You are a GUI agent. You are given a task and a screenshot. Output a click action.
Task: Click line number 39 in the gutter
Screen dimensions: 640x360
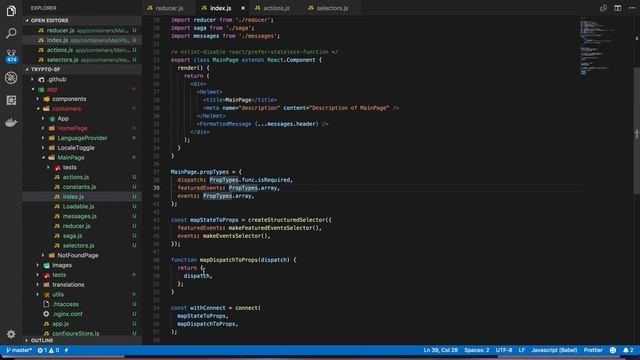(x=156, y=188)
